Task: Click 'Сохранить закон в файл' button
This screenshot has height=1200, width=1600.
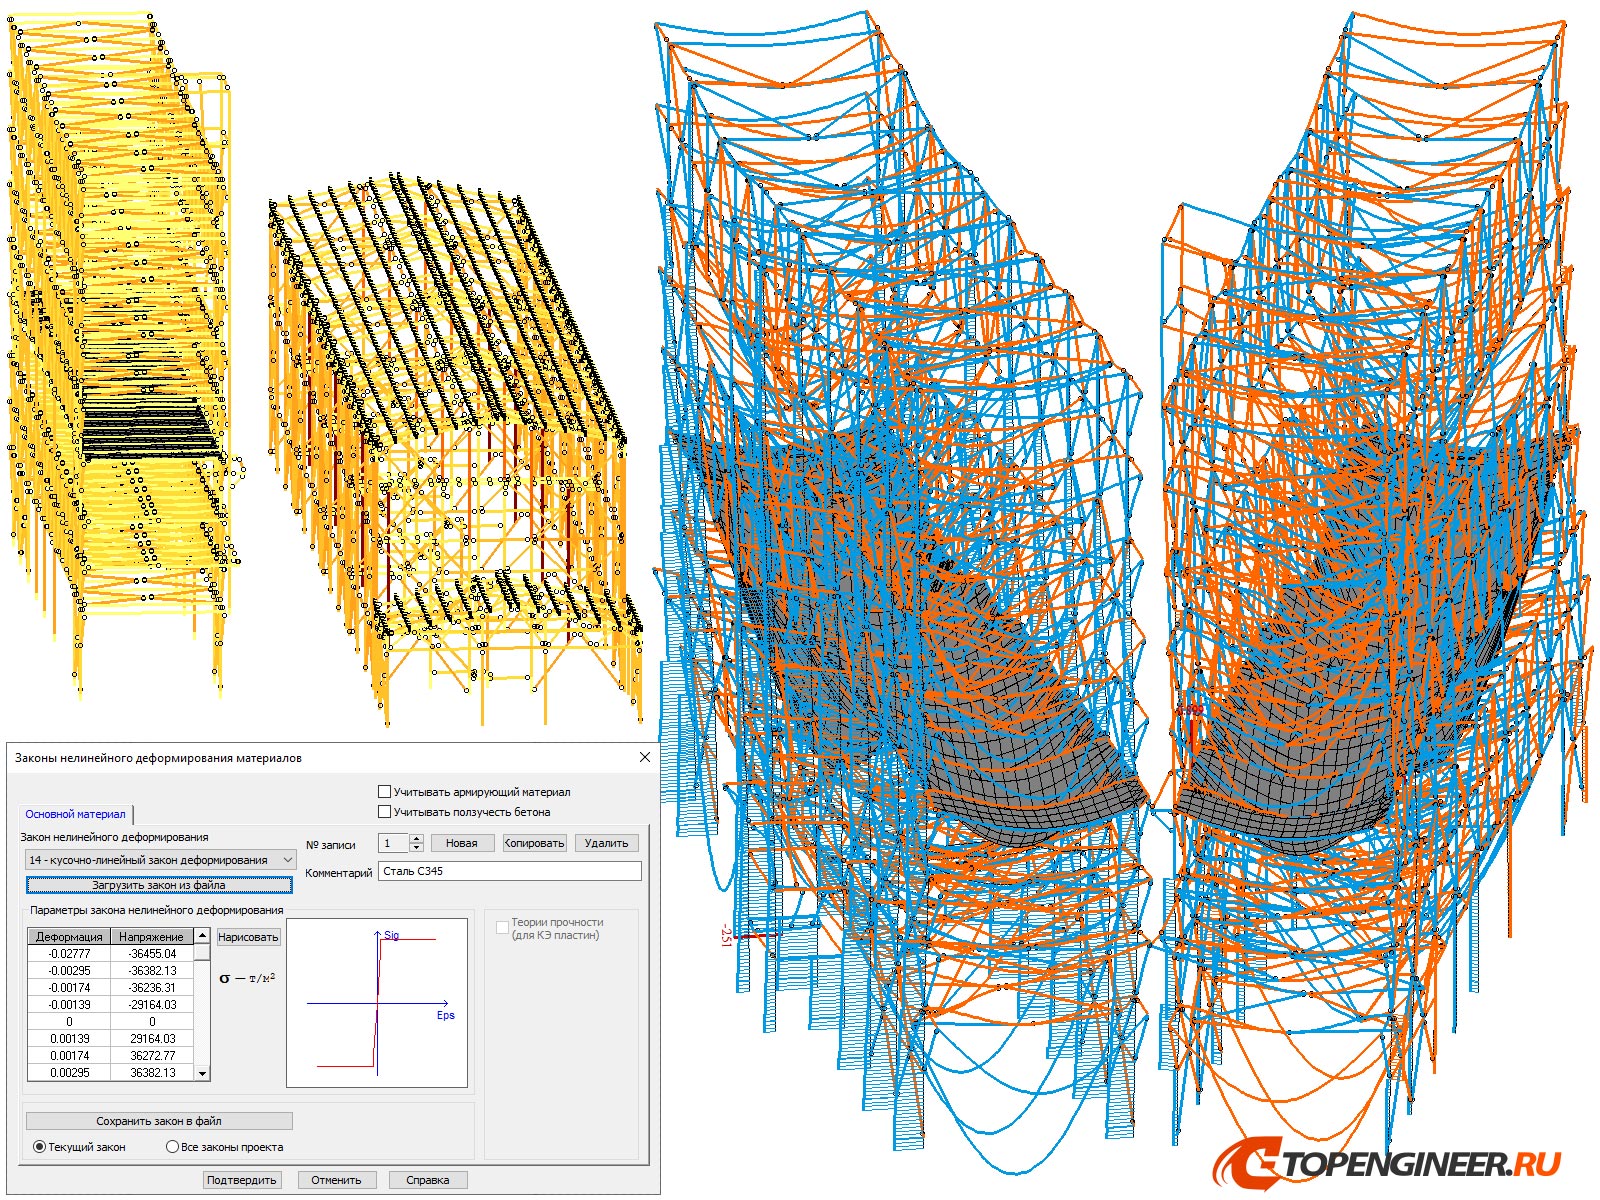Action: click(x=159, y=1121)
